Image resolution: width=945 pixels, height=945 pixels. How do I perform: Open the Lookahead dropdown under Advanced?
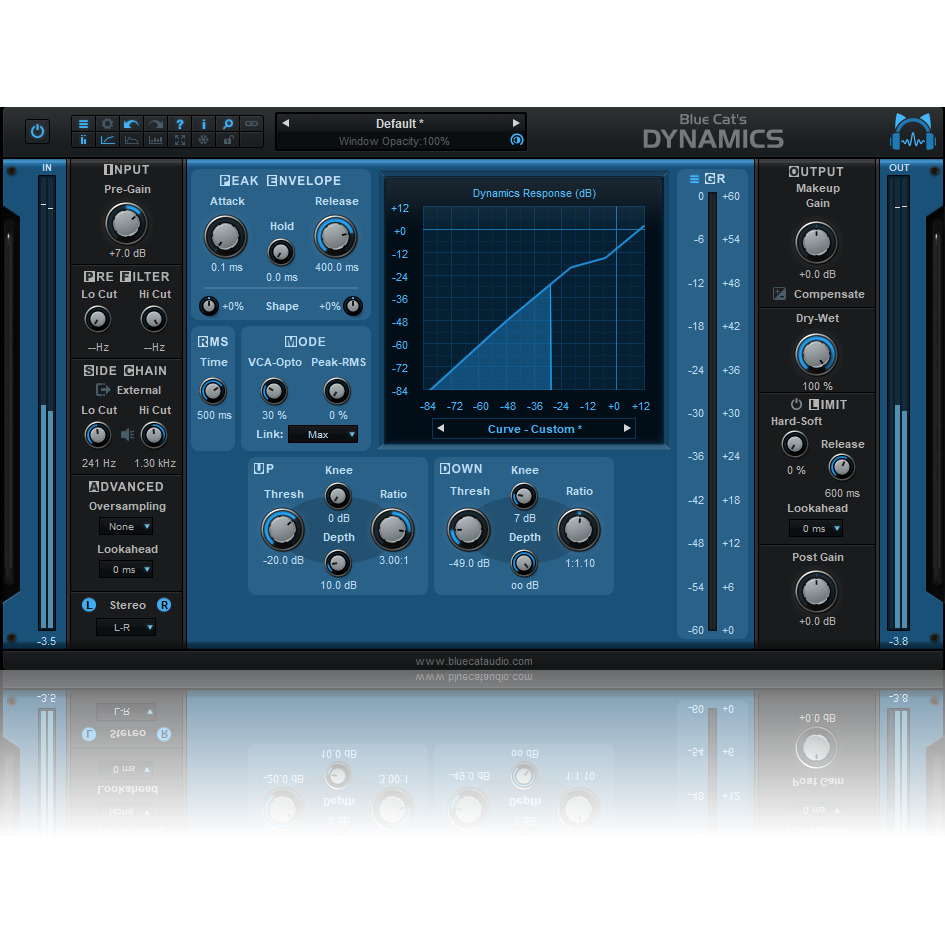pyautogui.click(x=127, y=569)
